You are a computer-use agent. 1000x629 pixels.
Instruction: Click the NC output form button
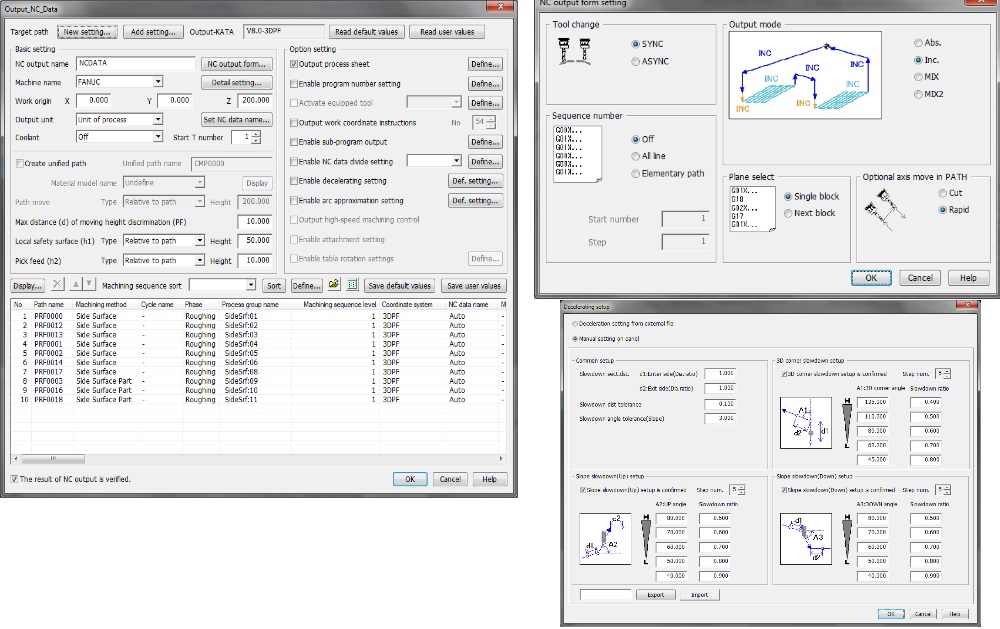[x=237, y=64]
